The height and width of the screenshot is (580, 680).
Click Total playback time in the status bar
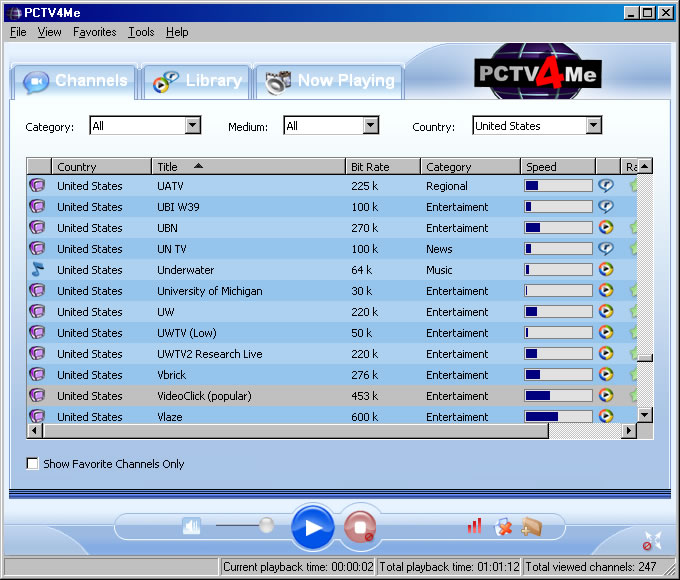pyautogui.click(x=449, y=567)
